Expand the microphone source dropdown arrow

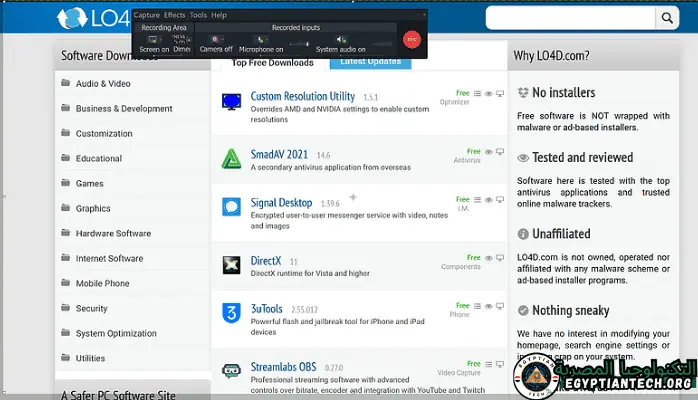267,40
